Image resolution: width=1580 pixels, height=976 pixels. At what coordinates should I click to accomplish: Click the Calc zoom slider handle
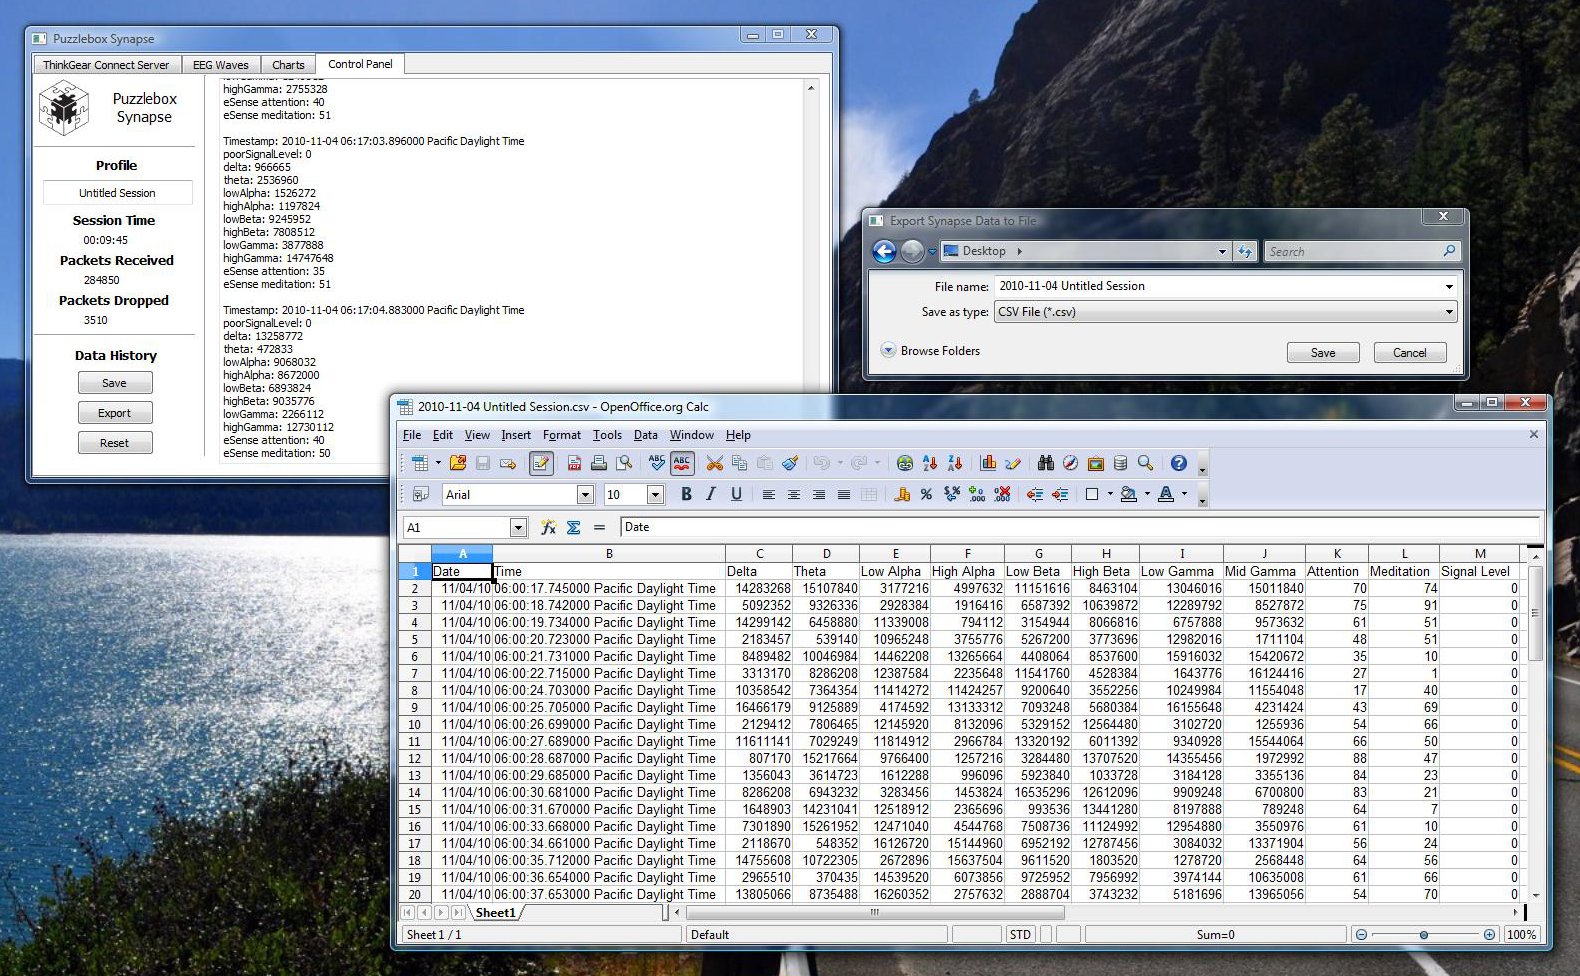[x=1424, y=935]
